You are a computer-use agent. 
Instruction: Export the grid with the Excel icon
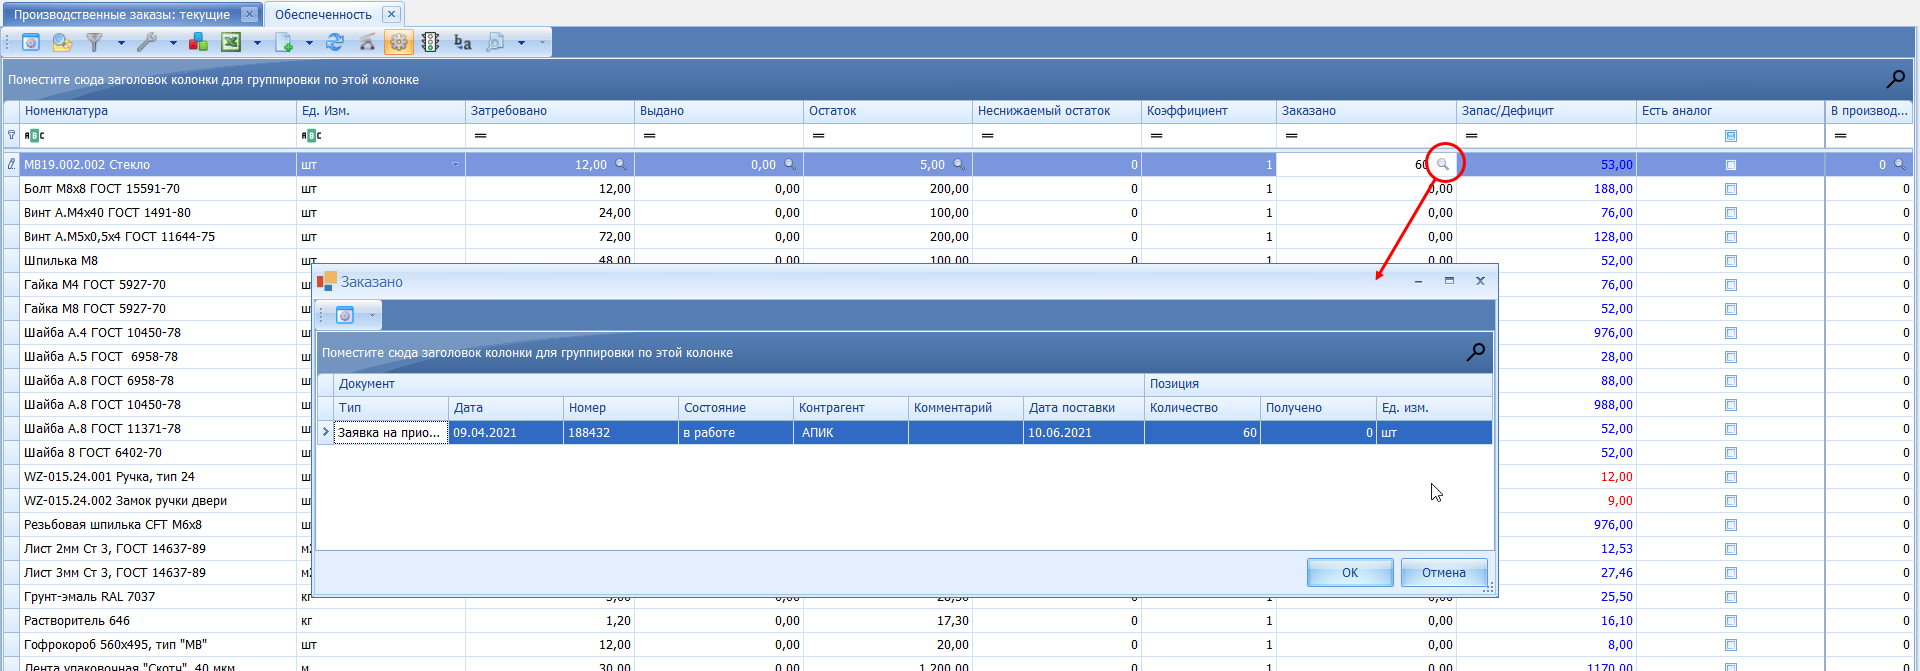[231, 42]
